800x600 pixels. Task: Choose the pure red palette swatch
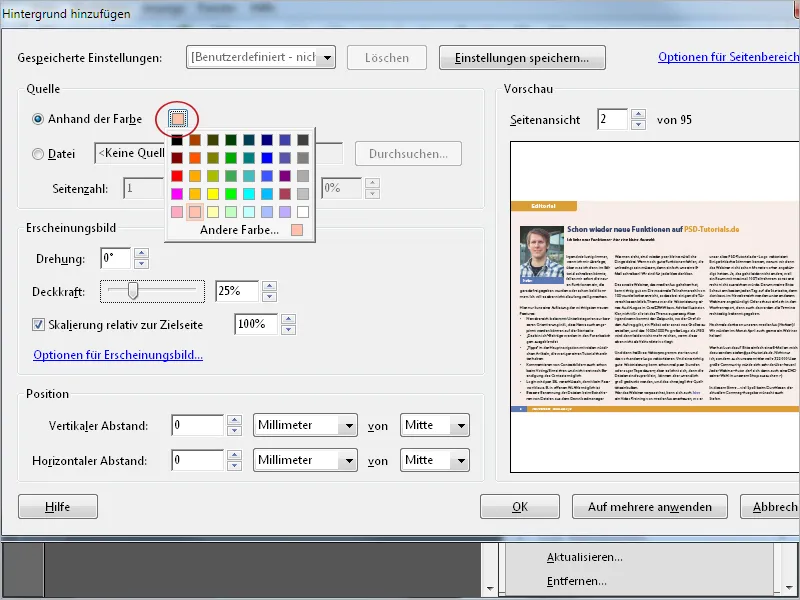177,176
